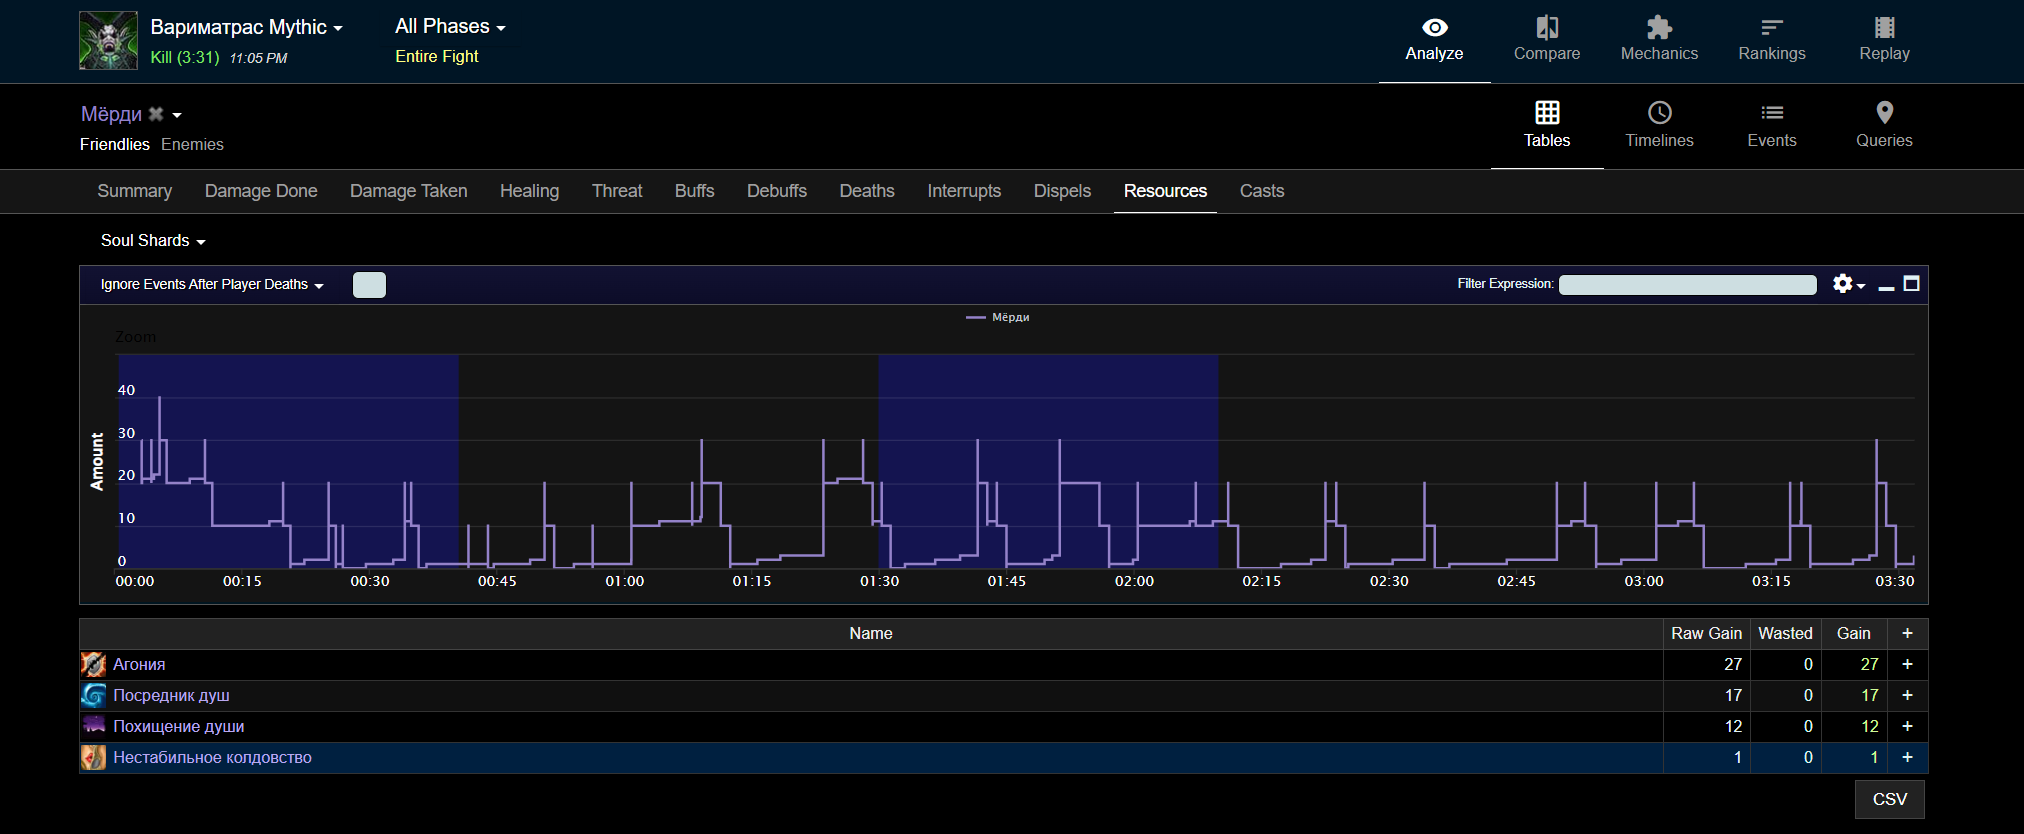
Task: Export table with CSV button
Action: click(x=1889, y=799)
